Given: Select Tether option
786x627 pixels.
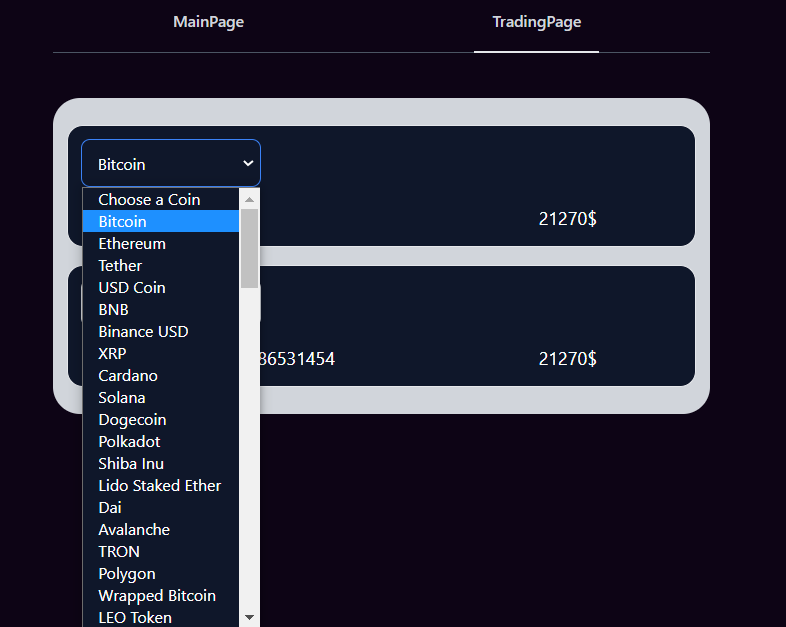Looking at the screenshot, I should [x=161, y=265].
